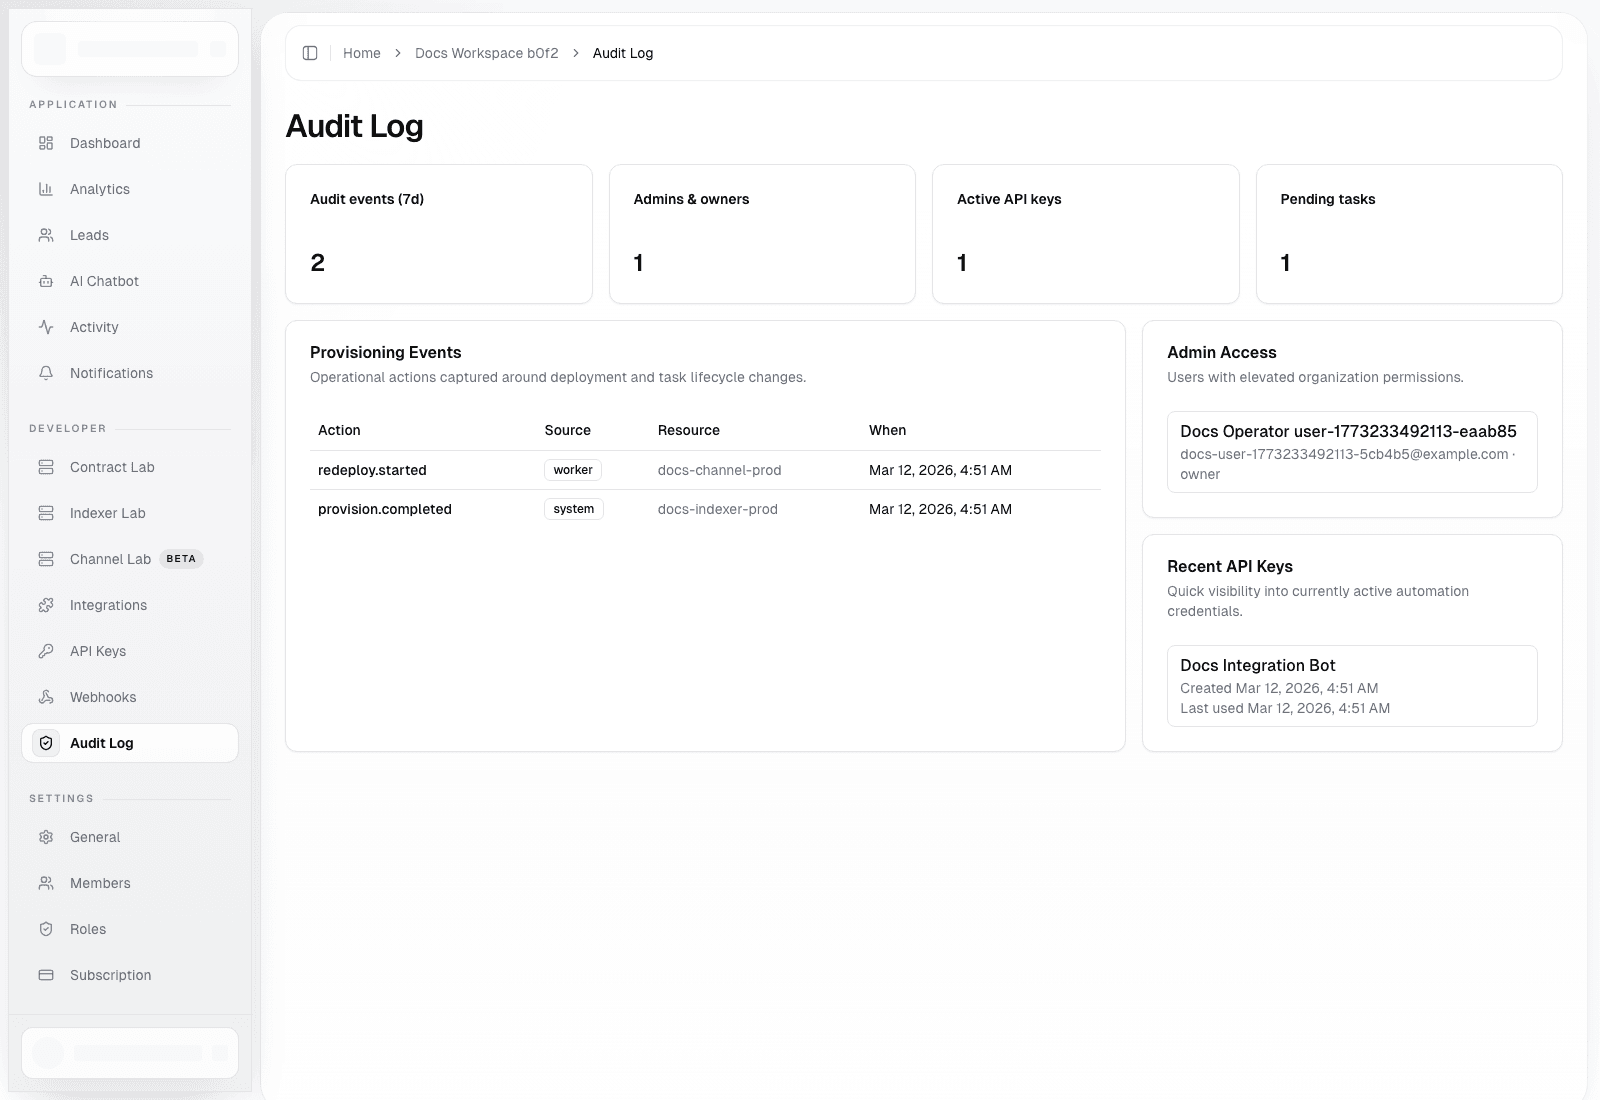Click the Audit Log shield icon

(46, 743)
